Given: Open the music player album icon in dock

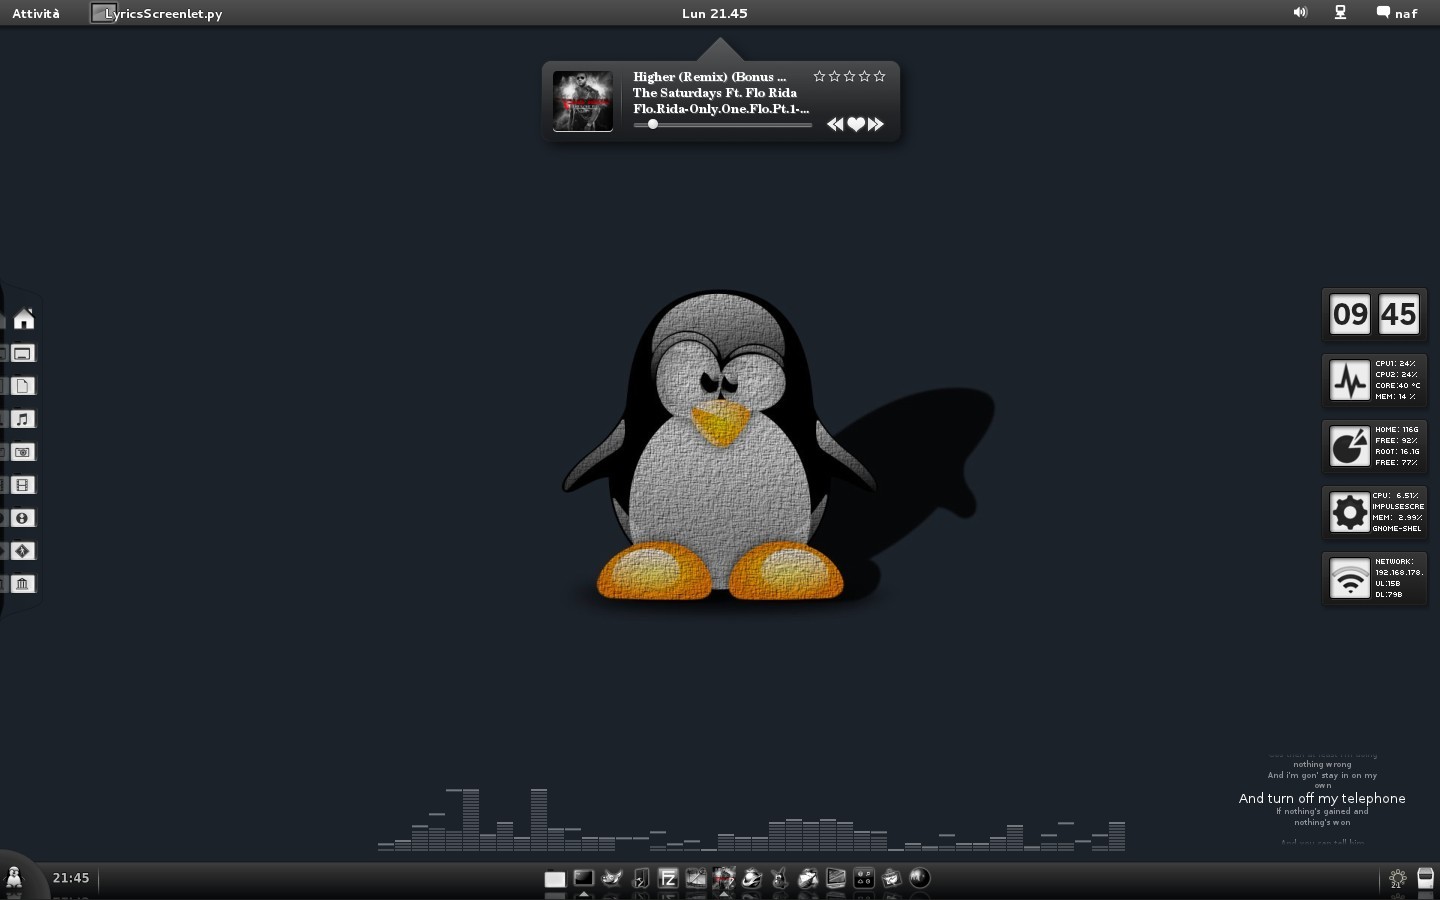Looking at the screenshot, I should tap(724, 879).
